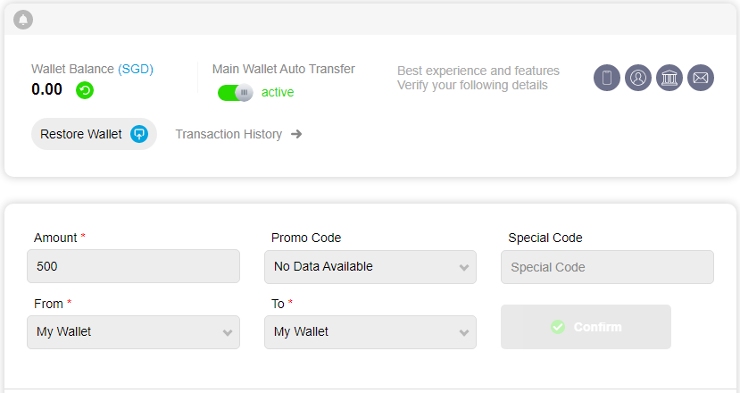Screen dimensions: 740x393
Task: Open the To wallet dropdown
Action: point(370,332)
